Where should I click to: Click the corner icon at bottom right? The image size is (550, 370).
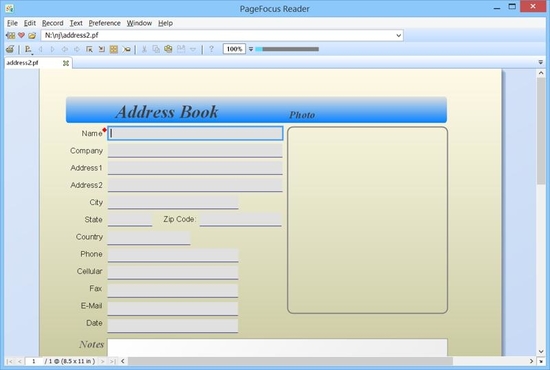pyautogui.click(x=542, y=361)
